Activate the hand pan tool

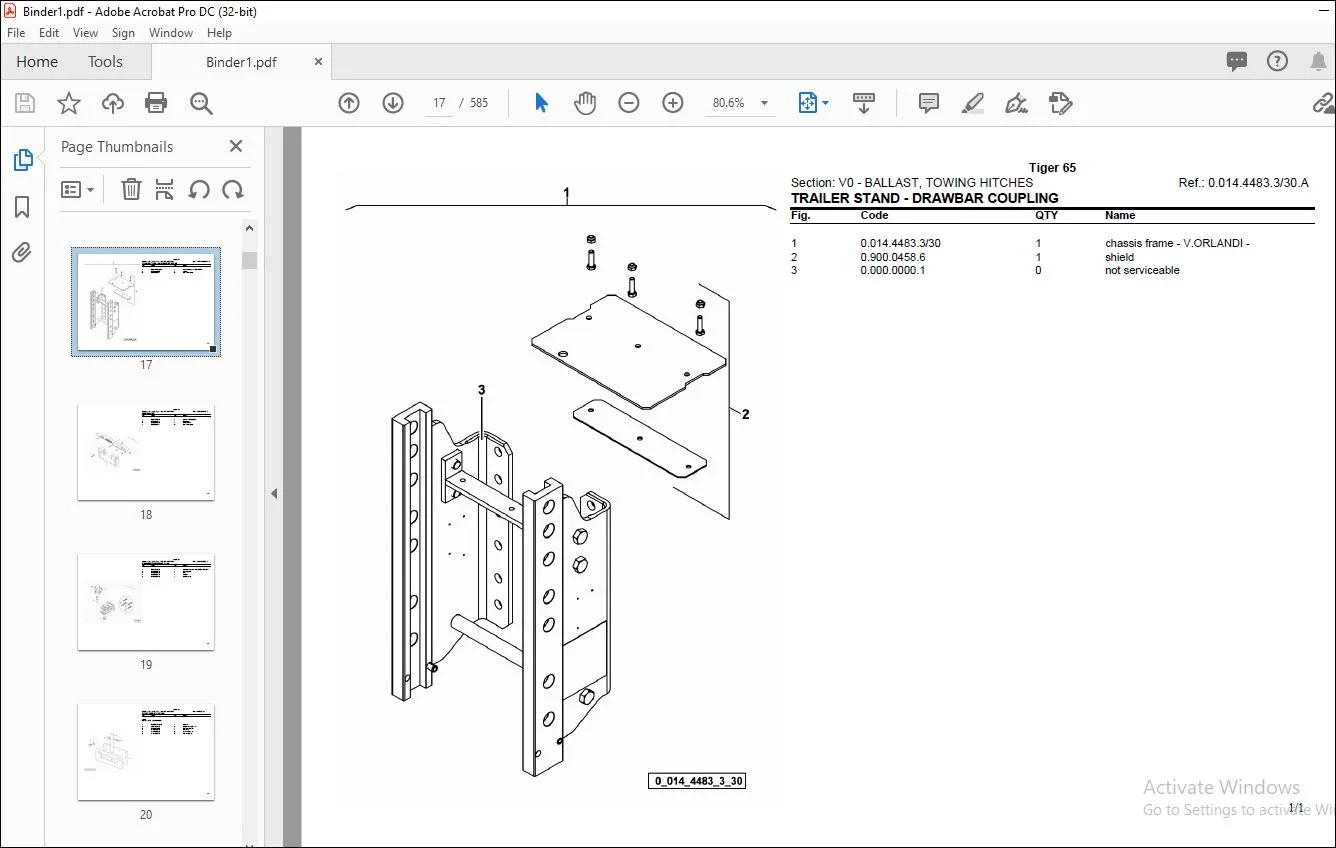tap(585, 103)
